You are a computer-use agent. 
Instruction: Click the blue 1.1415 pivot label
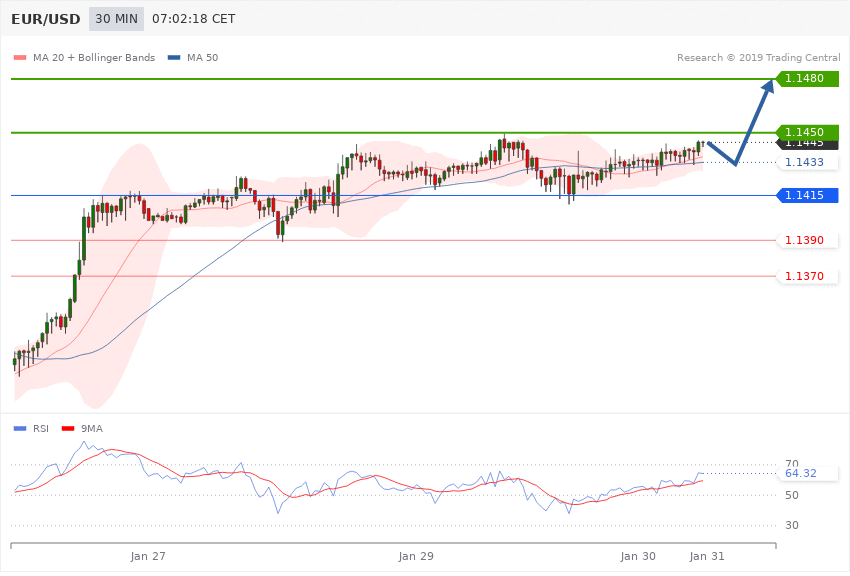(807, 195)
